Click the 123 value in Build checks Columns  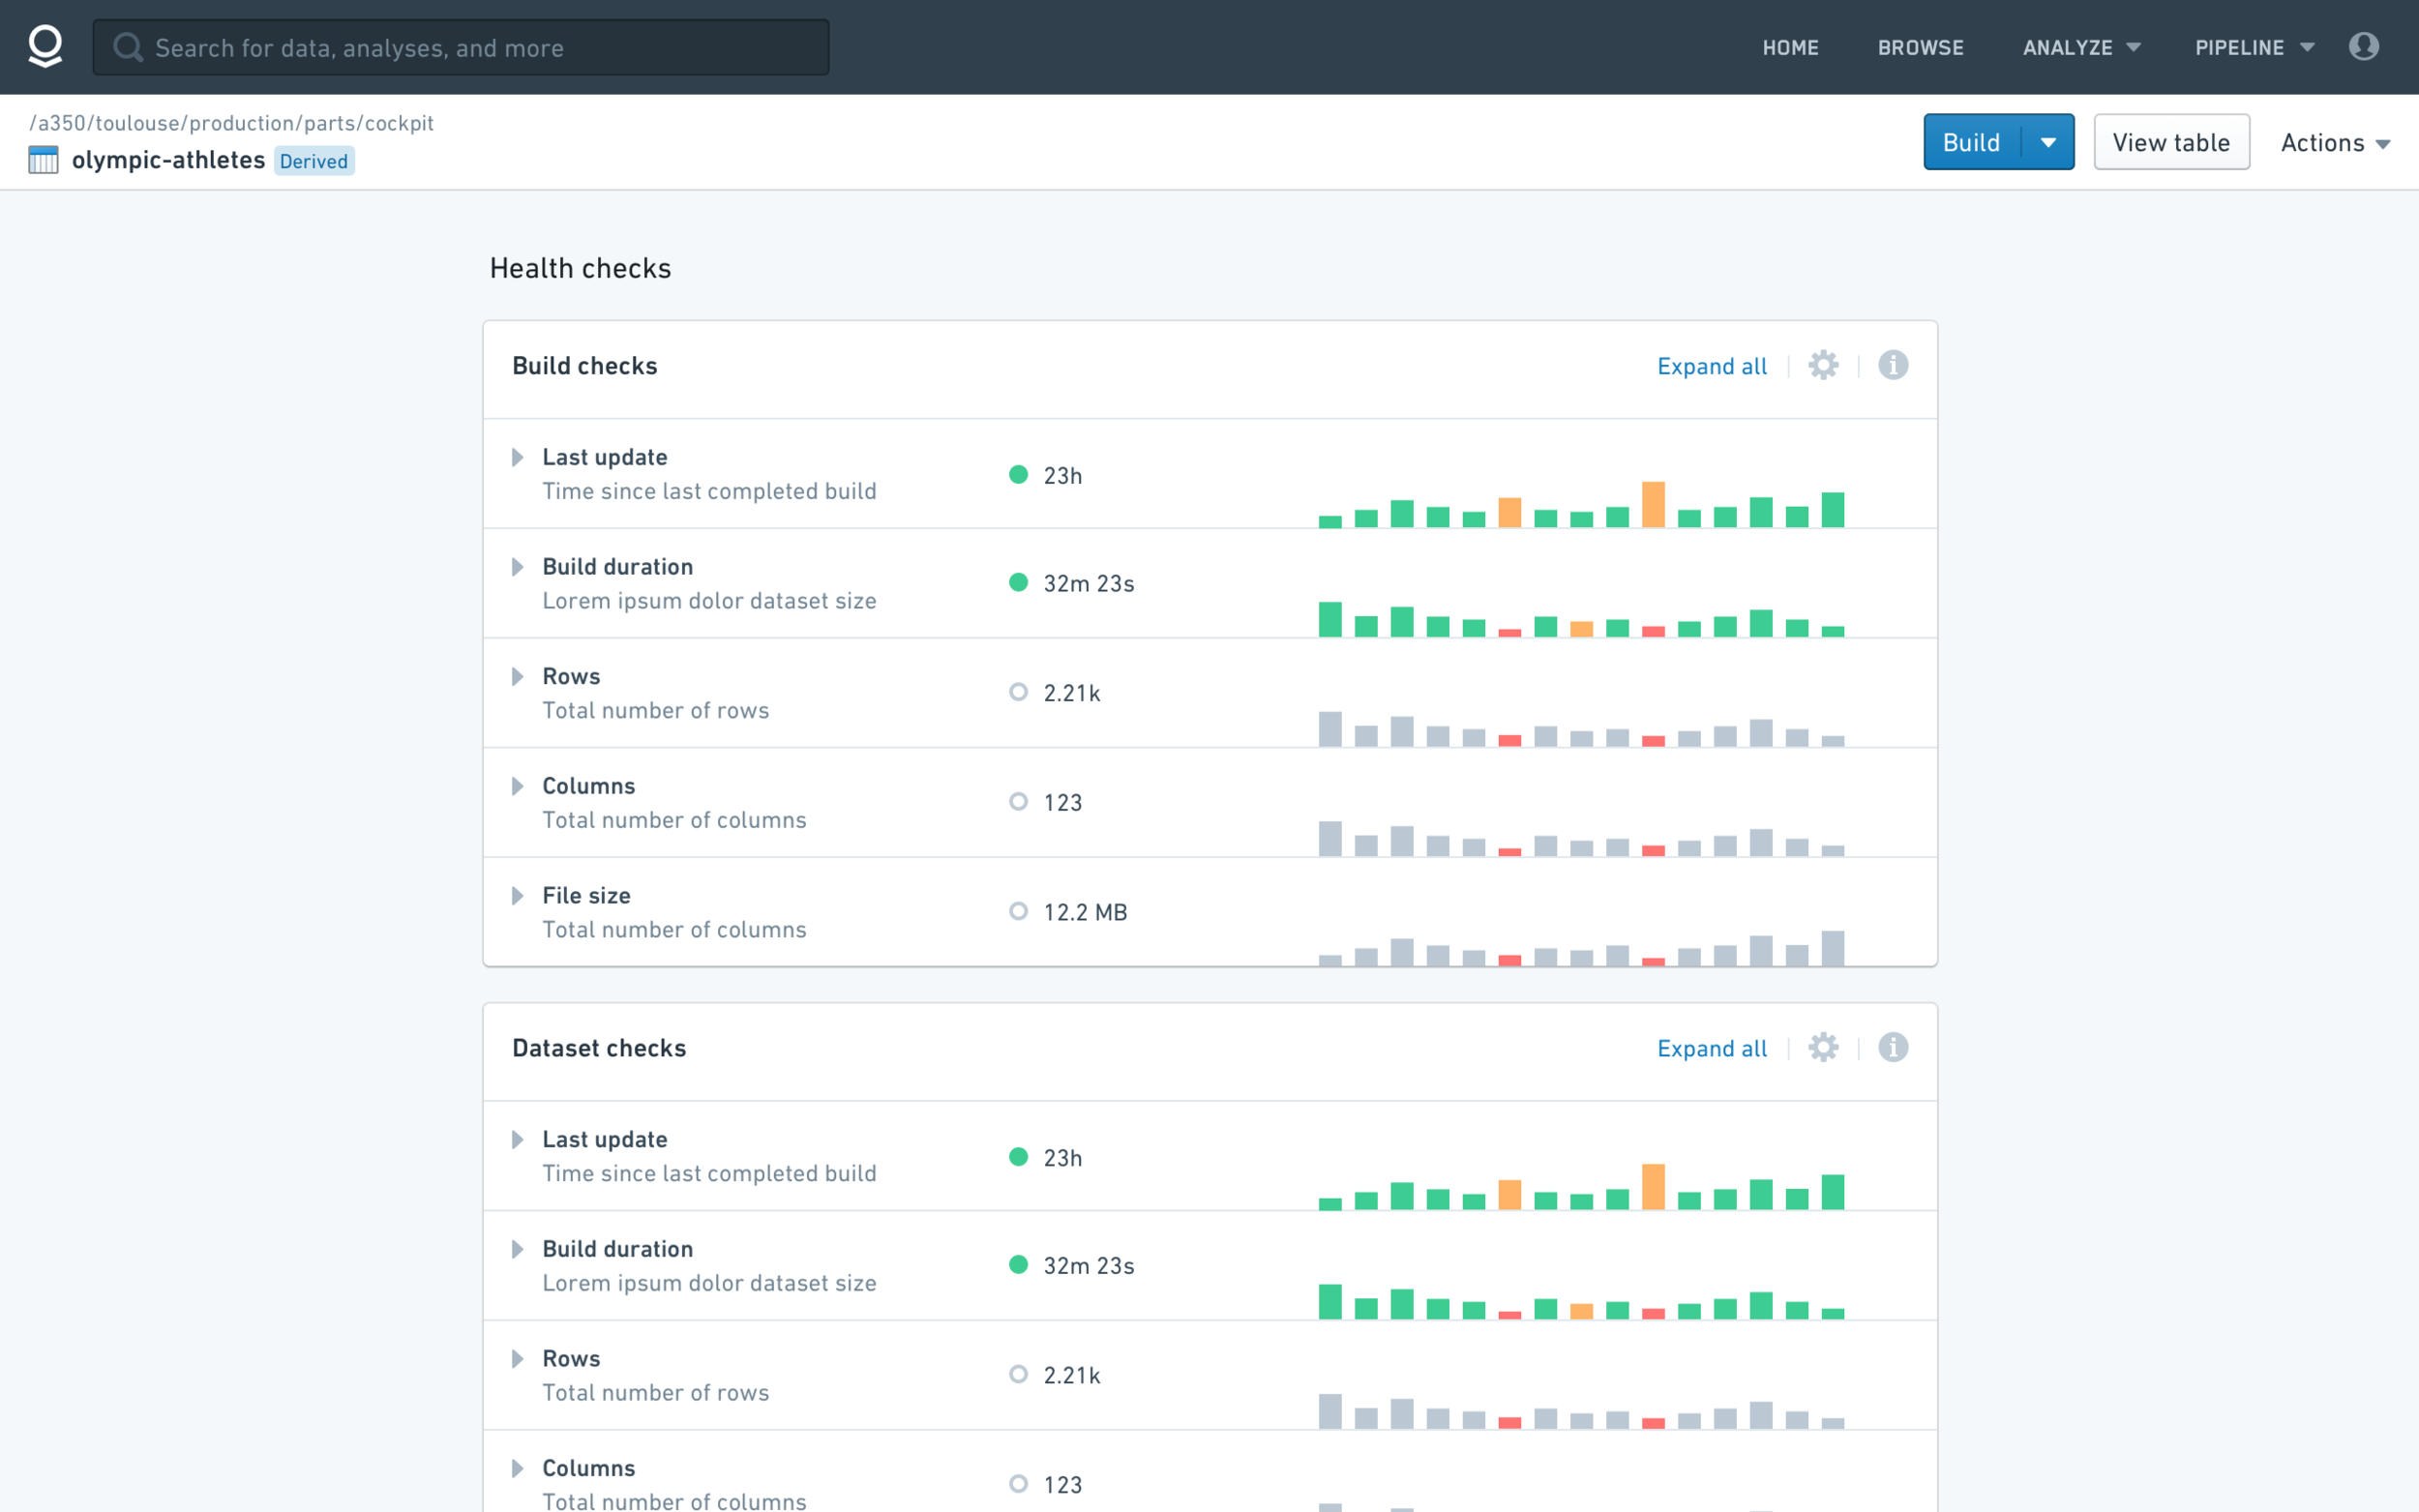pyautogui.click(x=1062, y=802)
